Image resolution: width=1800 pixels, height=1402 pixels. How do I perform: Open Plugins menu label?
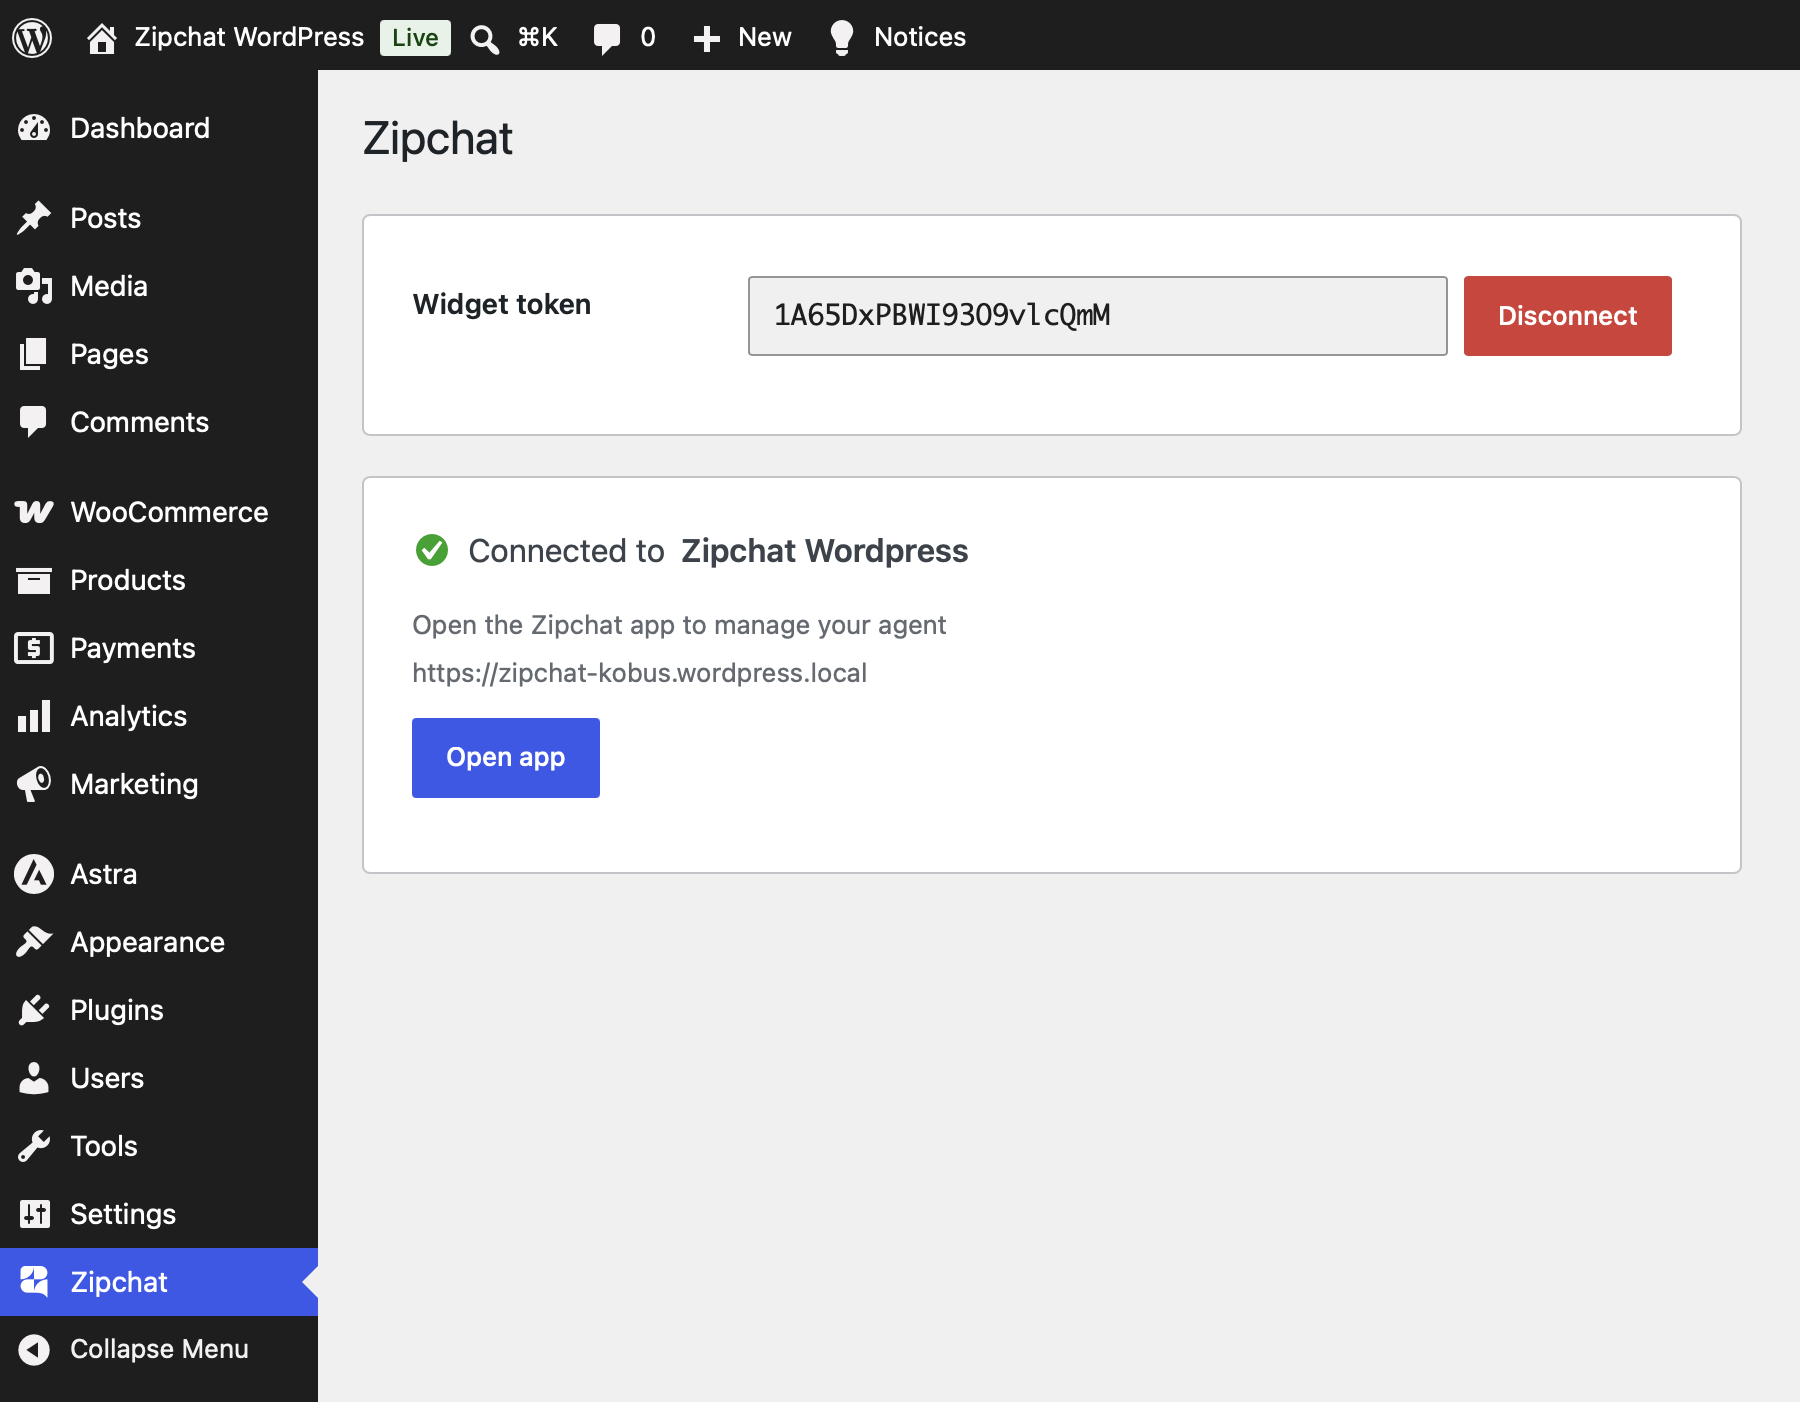117,1010
